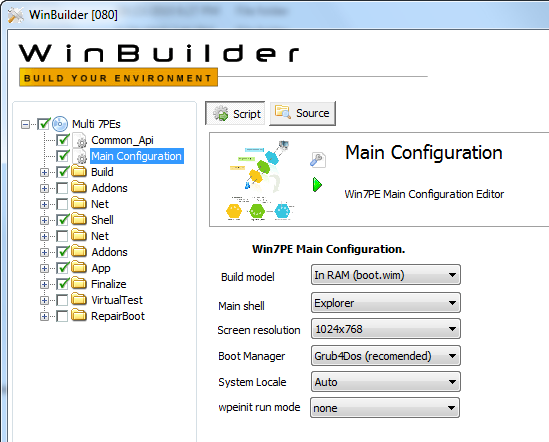Open the Main shell dropdown

(385, 303)
